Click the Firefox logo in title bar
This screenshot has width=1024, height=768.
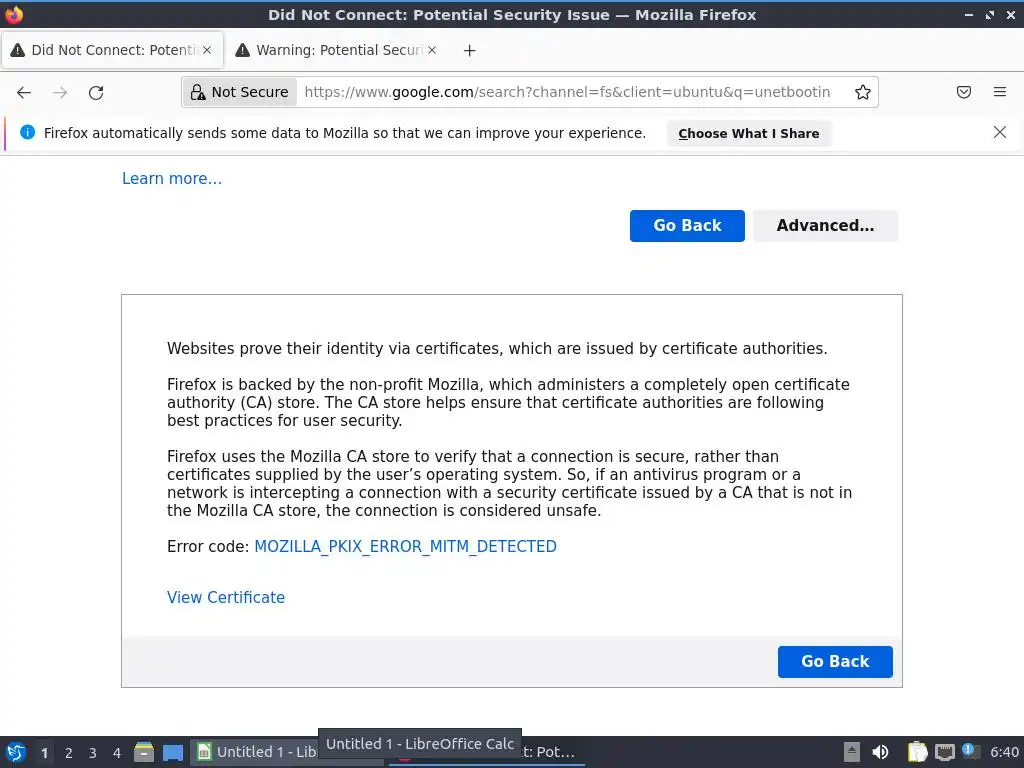click(x=14, y=14)
